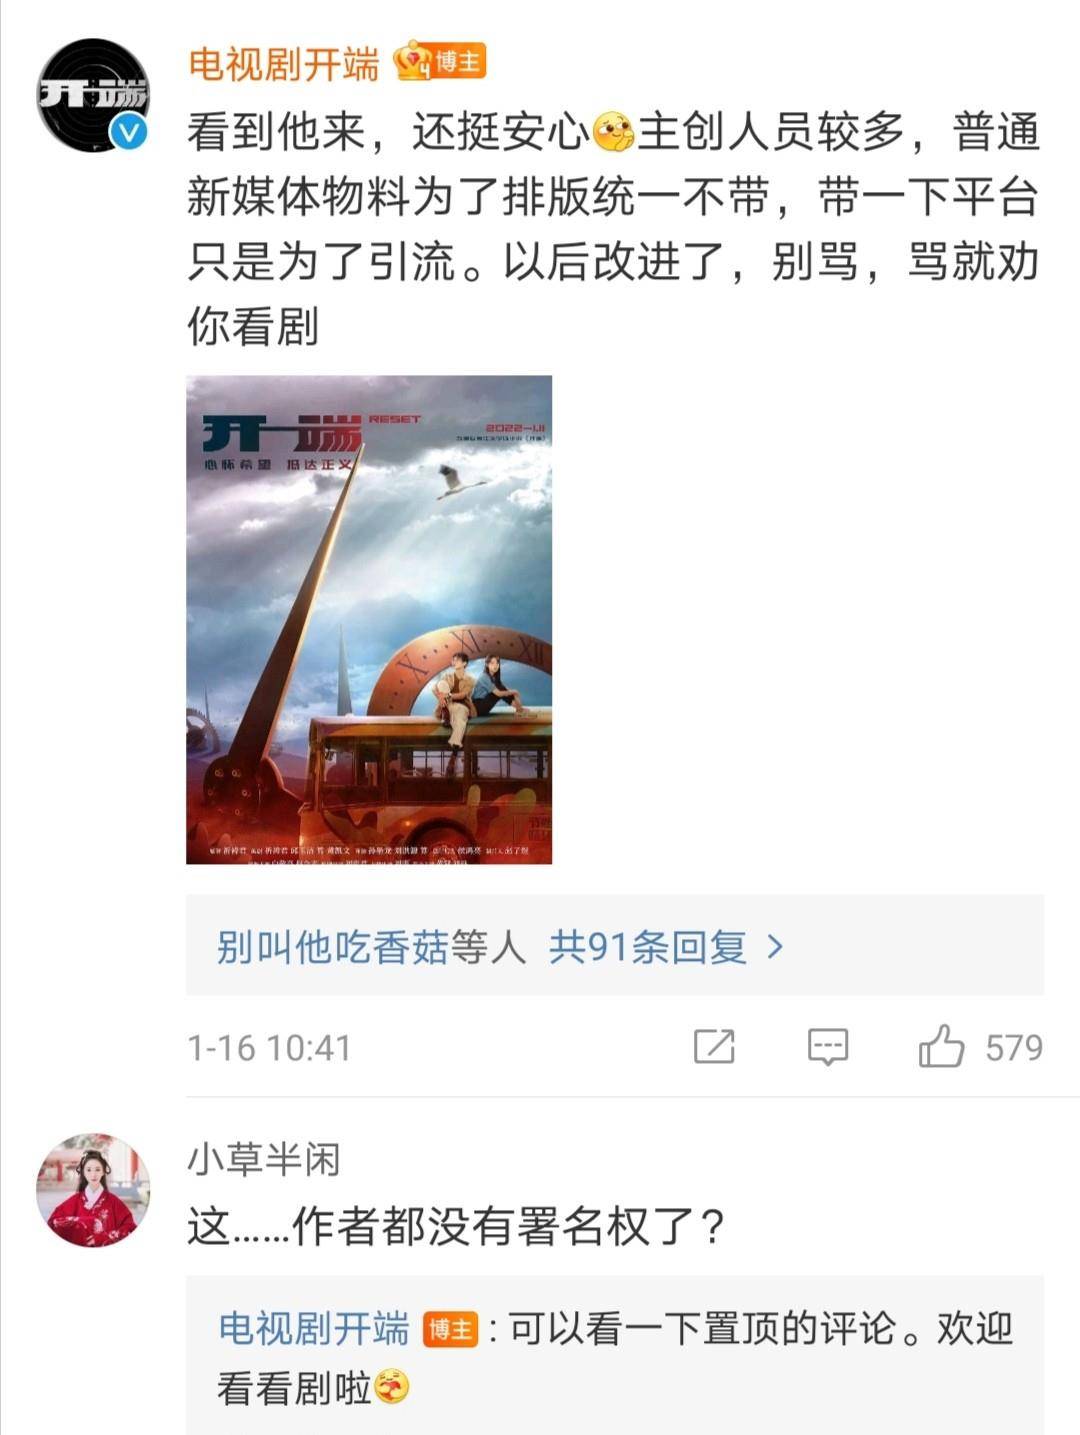The width and height of the screenshot is (1080, 1435).
Task: Tap the shy emoji in the comment text
Action: (614, 132)
